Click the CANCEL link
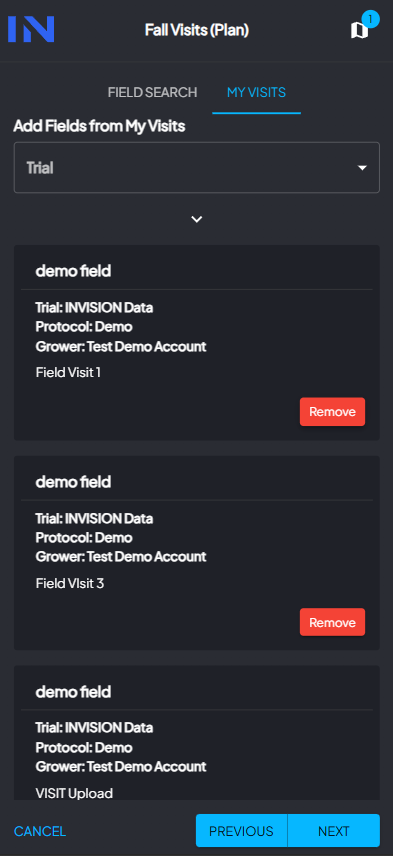Screen dimensions: 393x856 point(40,831)
